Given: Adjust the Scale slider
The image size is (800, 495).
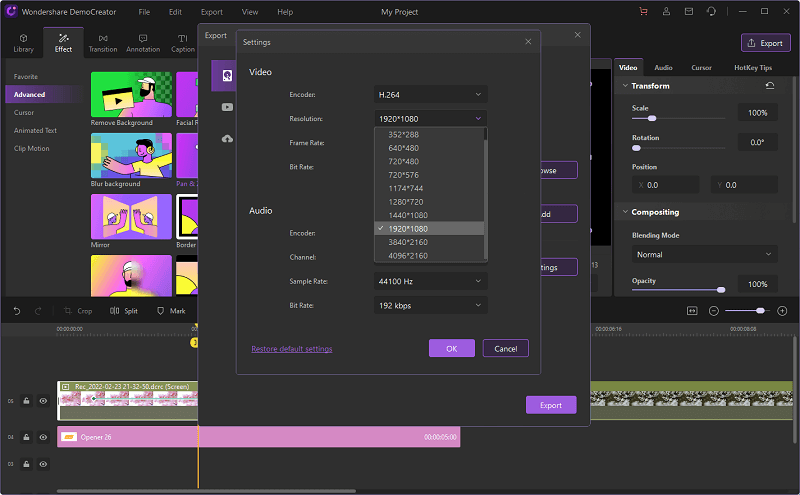Looking at the screenshot, I should click(678, 118).
